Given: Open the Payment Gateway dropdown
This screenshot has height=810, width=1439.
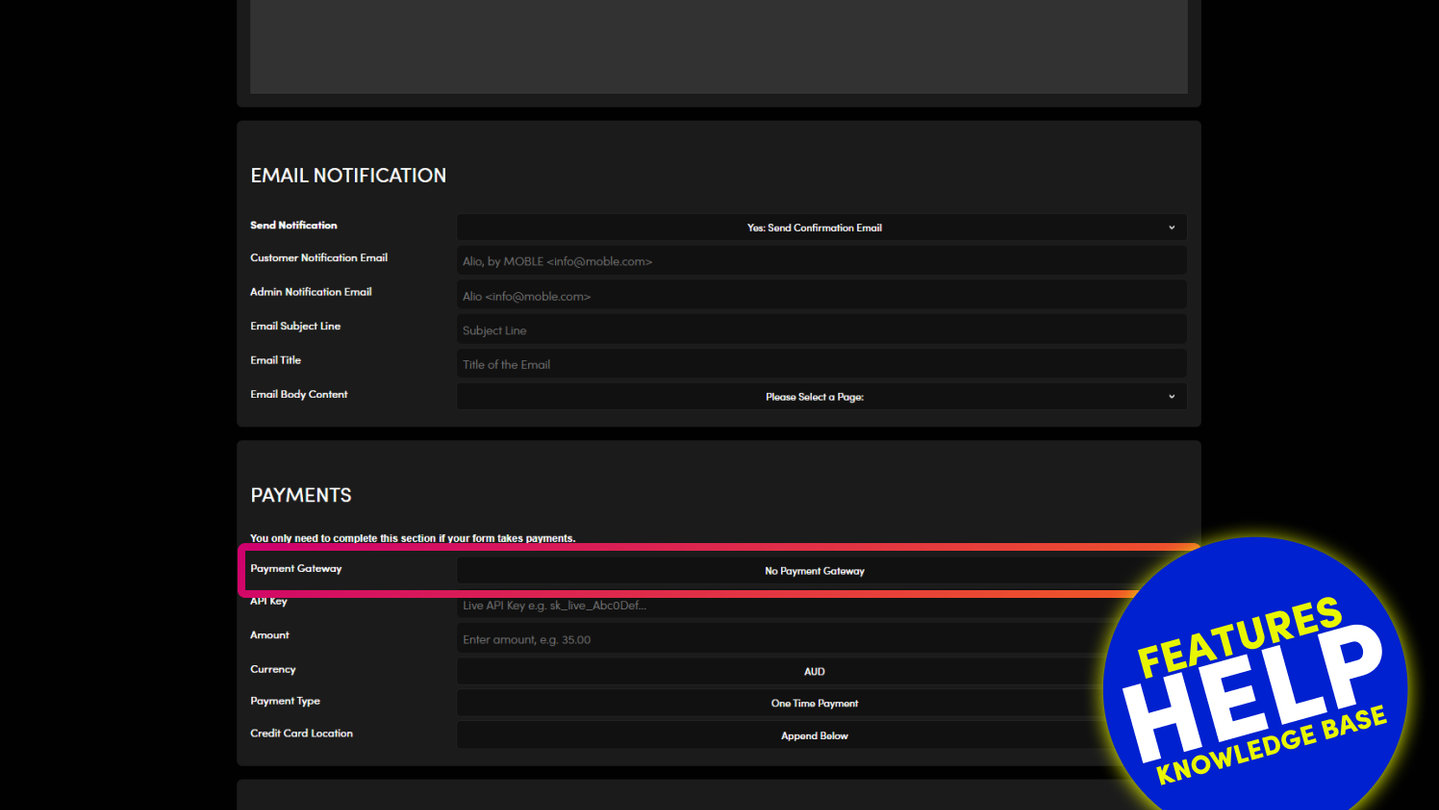Looking at the screenshot, I should coord(813,571).
